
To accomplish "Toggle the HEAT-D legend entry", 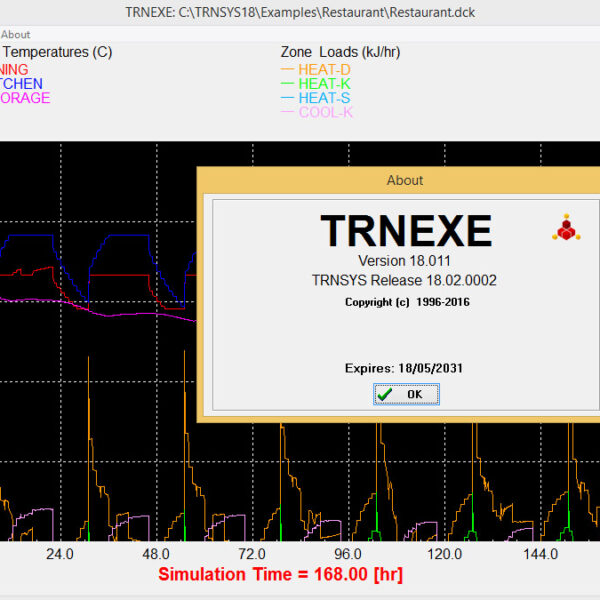I will pyautogui.click(x=315, y=70).
